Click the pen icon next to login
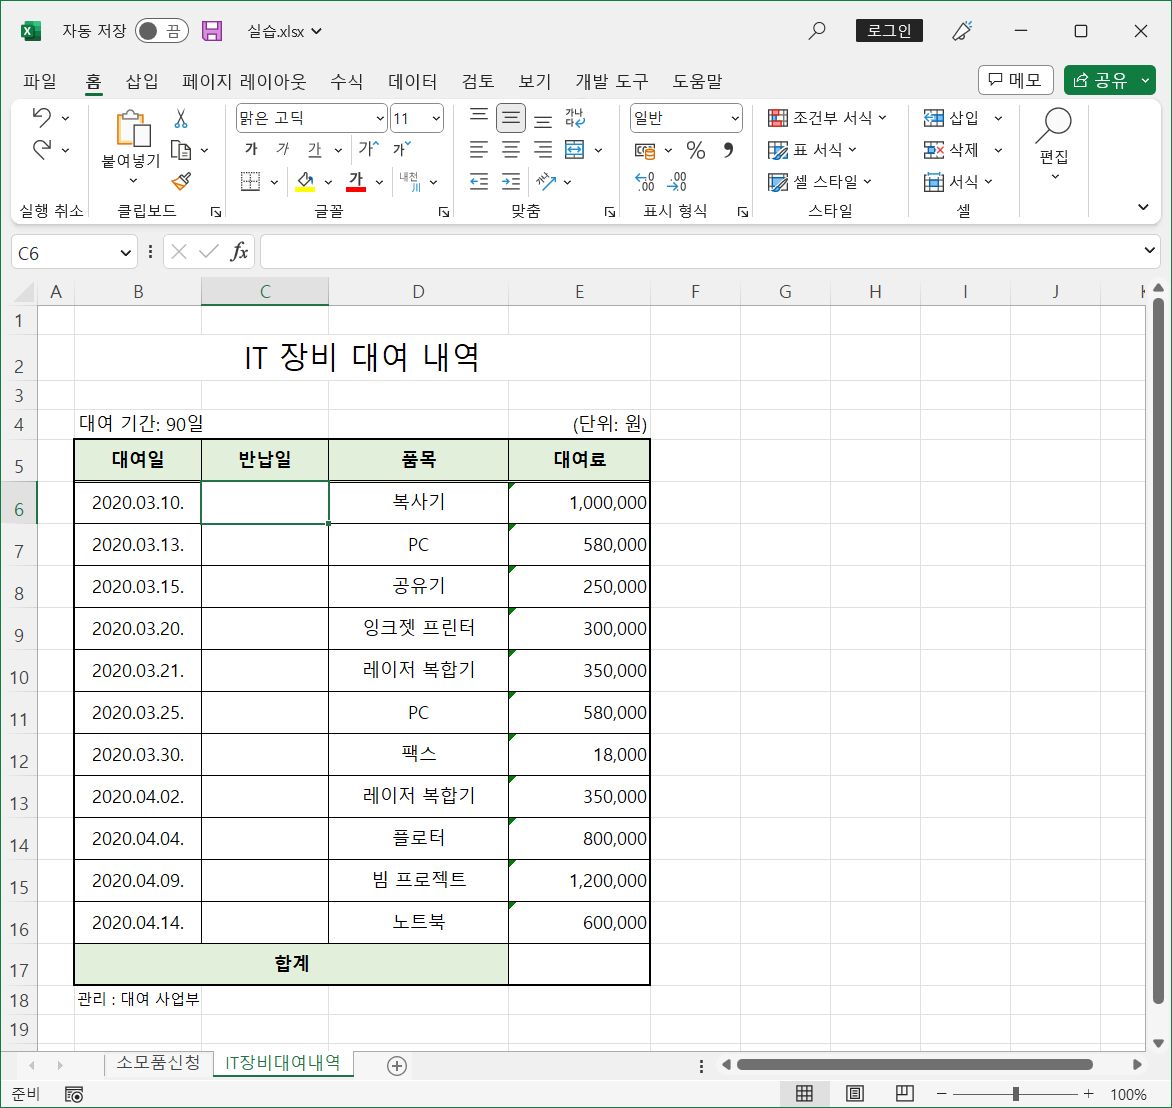Viewport: 1172px width, 1108px height. tap(962, 31)
